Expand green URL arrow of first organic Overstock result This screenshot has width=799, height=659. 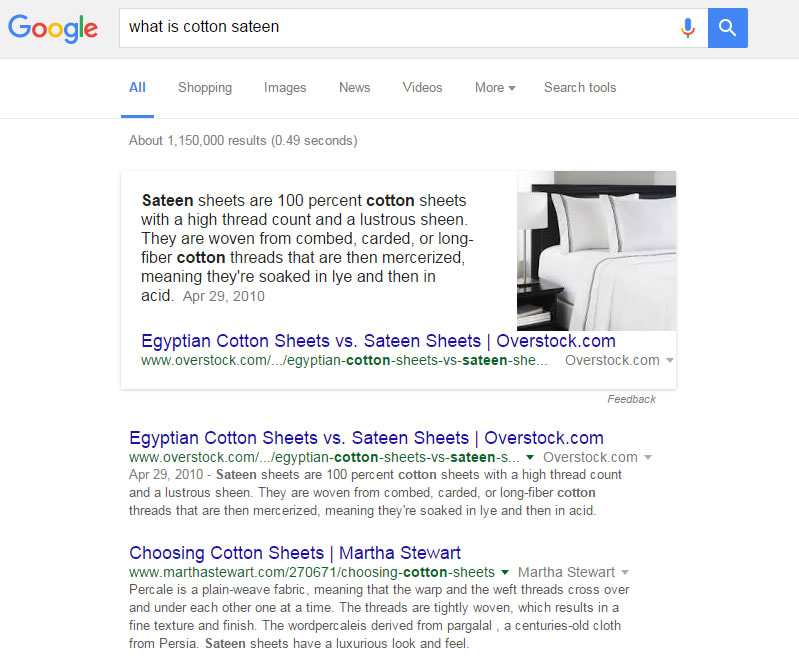click(532, 457)
